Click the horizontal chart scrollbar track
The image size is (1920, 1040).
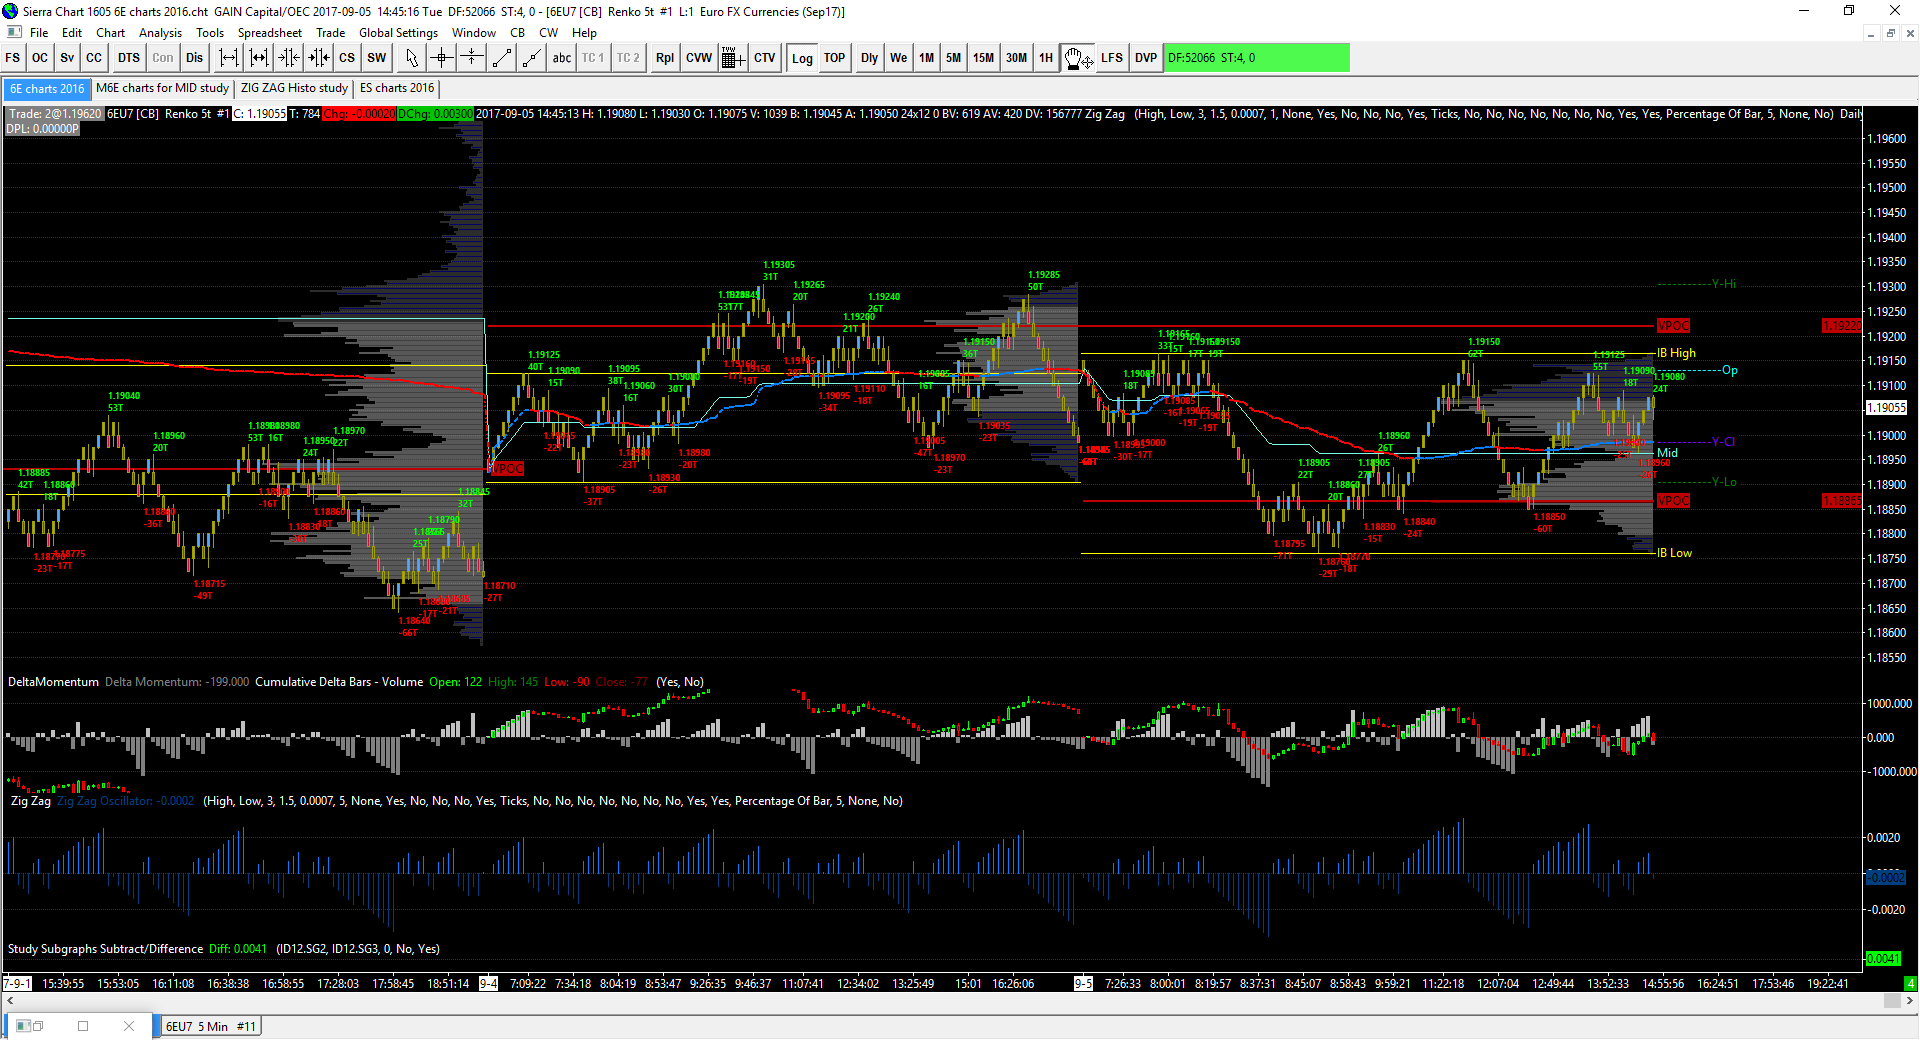(x=959, y=1000)
